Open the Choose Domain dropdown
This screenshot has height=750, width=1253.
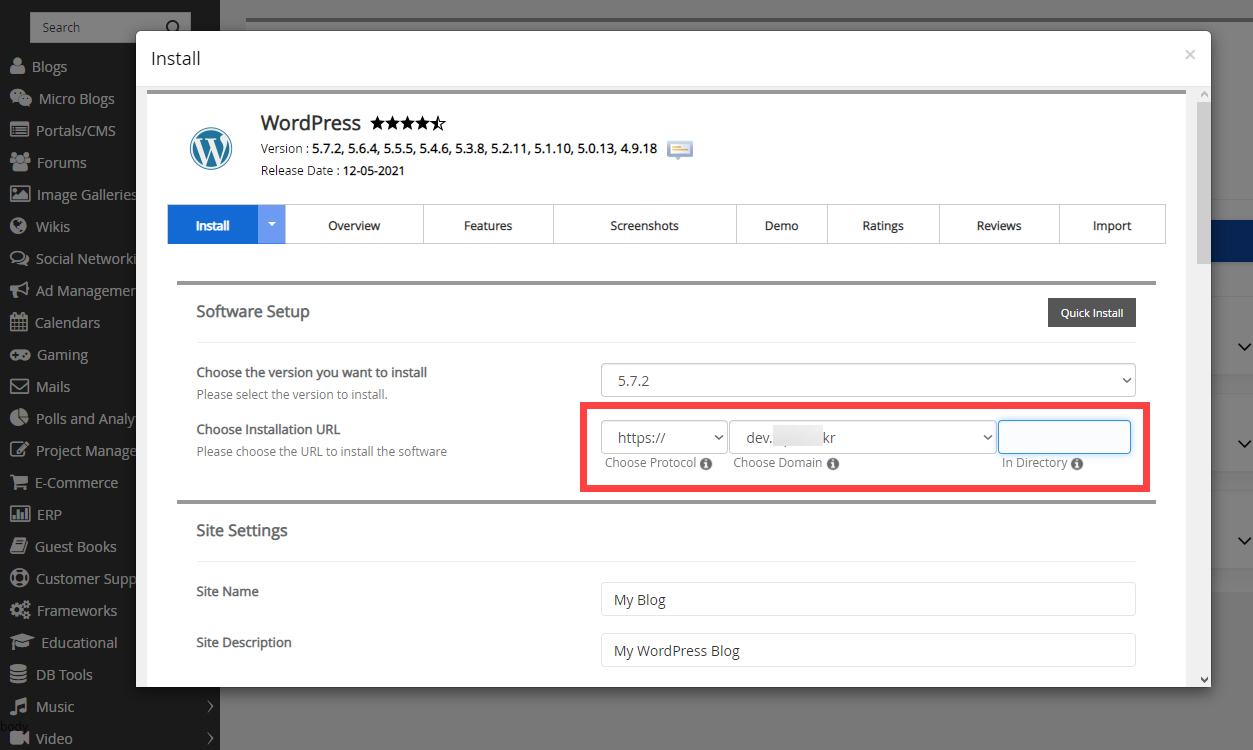click(863, 437)
